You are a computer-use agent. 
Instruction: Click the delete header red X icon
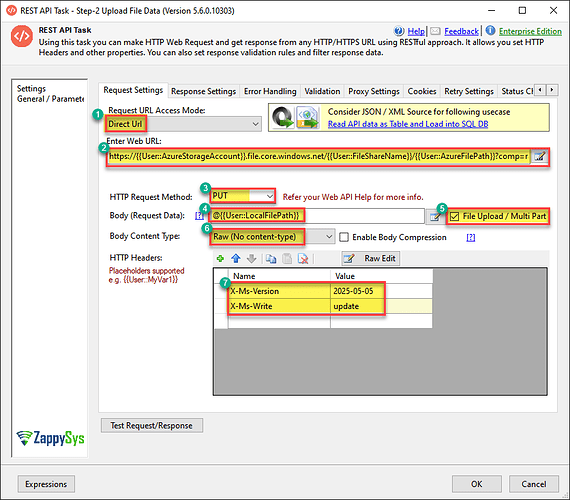click(x=303, y=259)
